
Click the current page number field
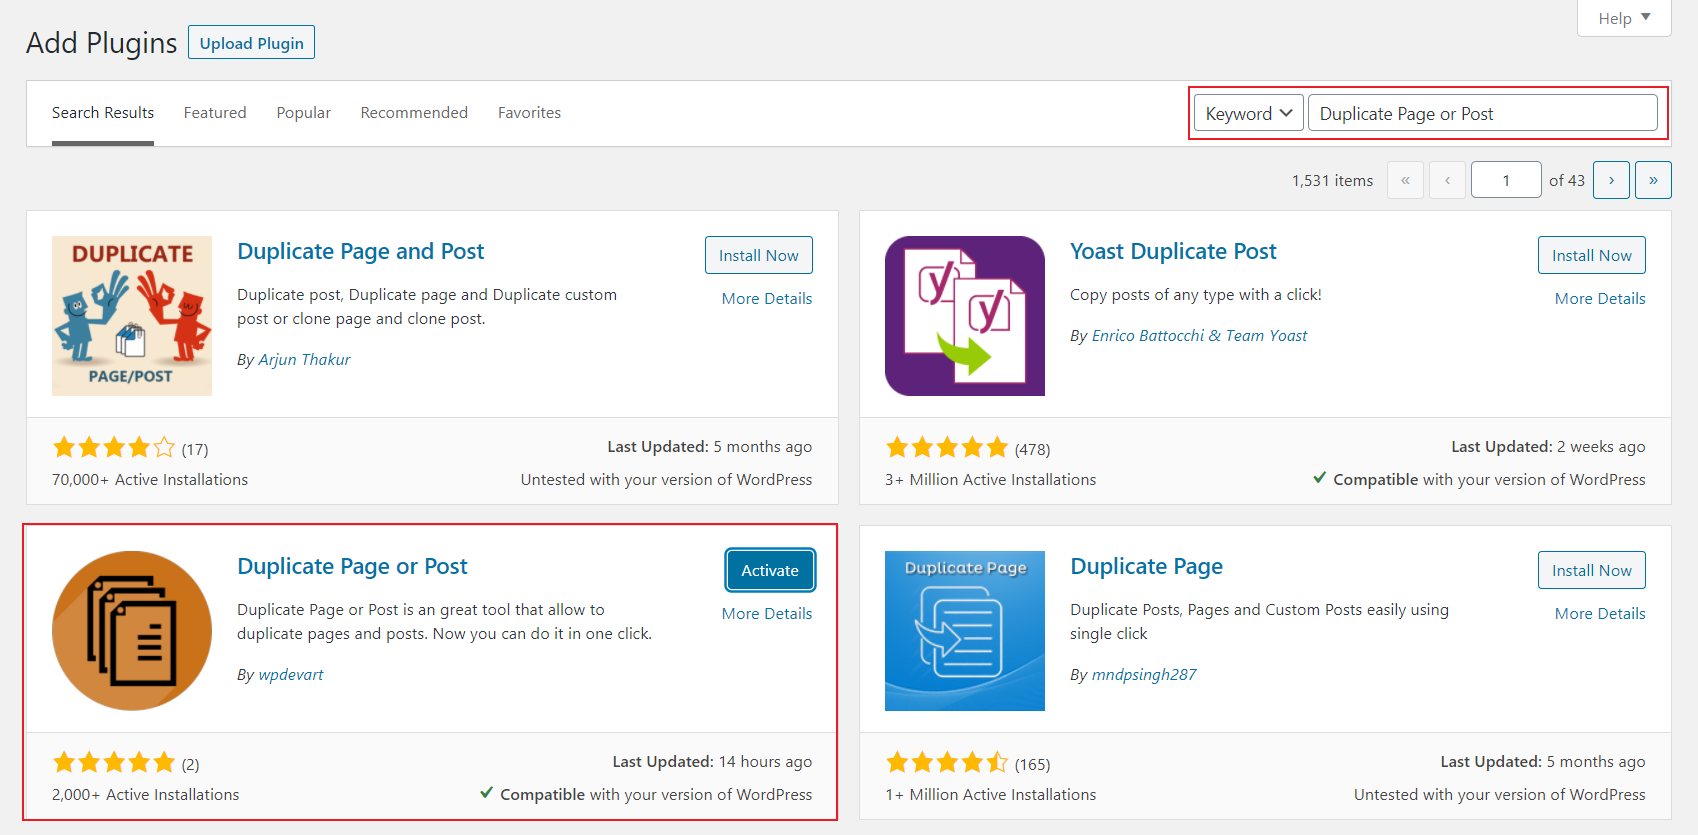click(x=1505, y=180)
